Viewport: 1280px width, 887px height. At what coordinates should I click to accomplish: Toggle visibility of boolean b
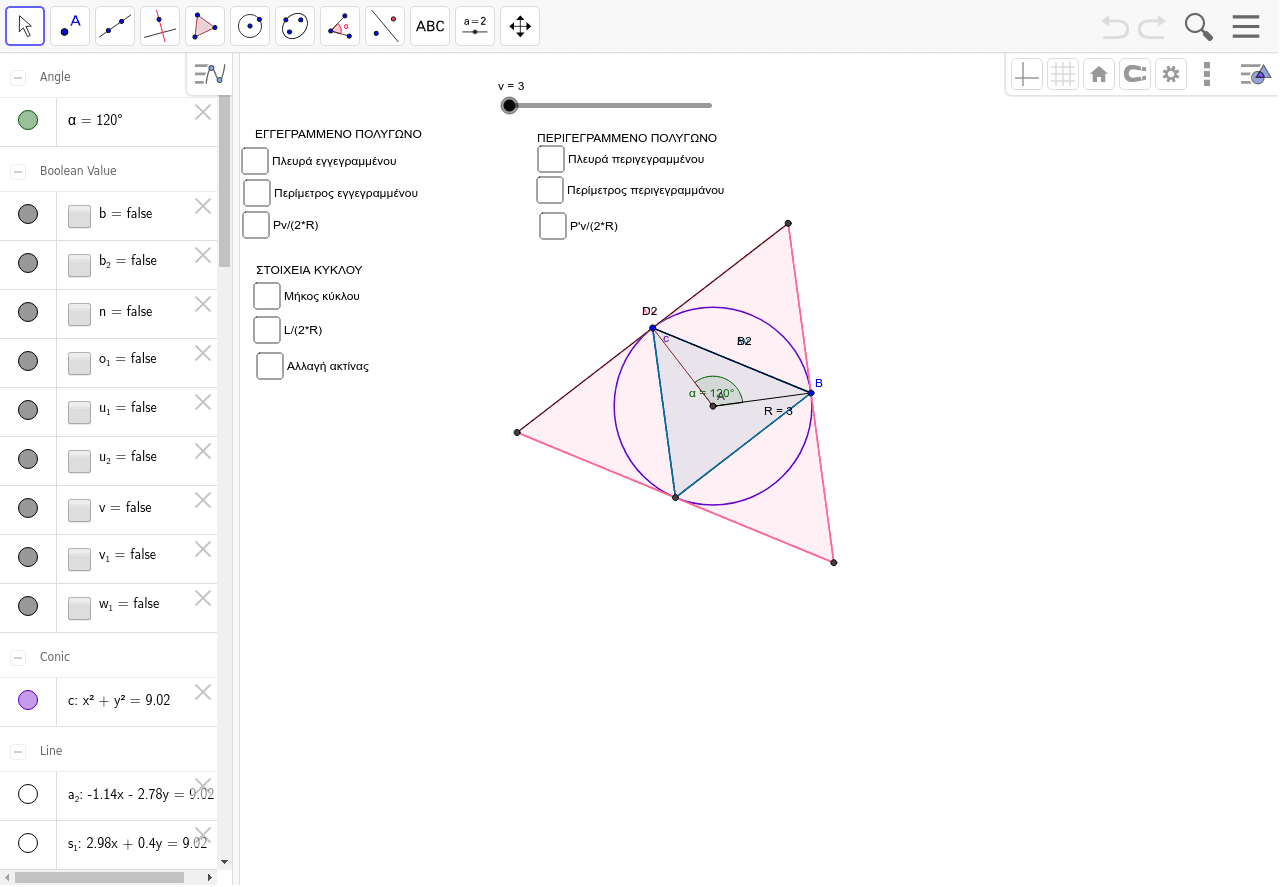(x=28, y=213)
